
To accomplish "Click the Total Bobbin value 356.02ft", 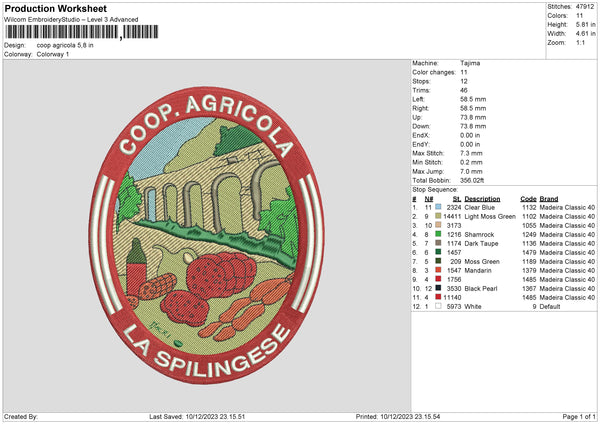I will (472, 180).
